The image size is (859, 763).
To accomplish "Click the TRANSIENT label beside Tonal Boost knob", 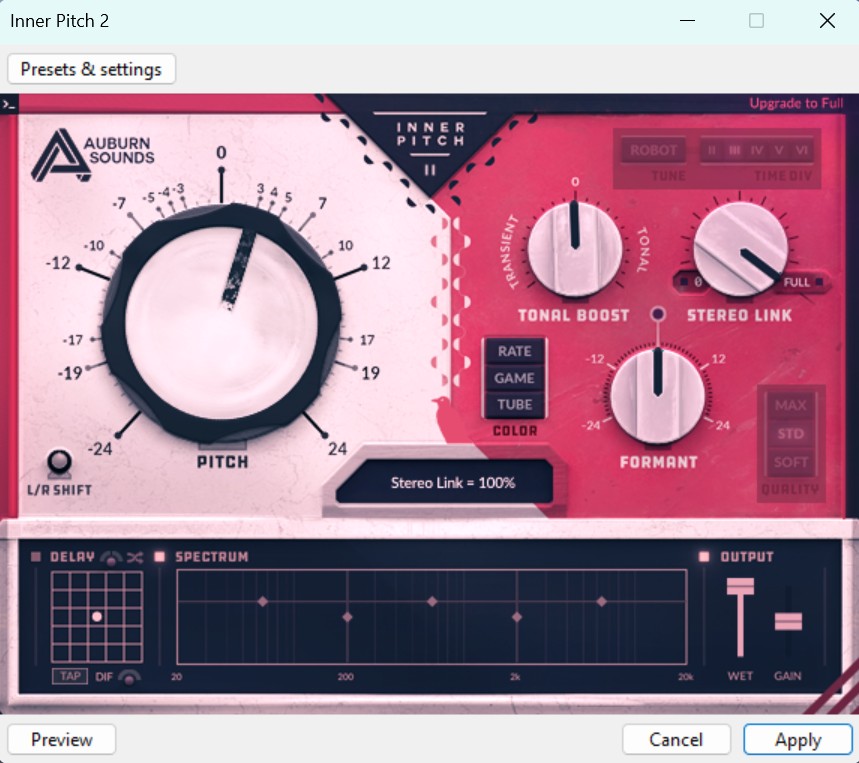I will (x=510, y=253).
